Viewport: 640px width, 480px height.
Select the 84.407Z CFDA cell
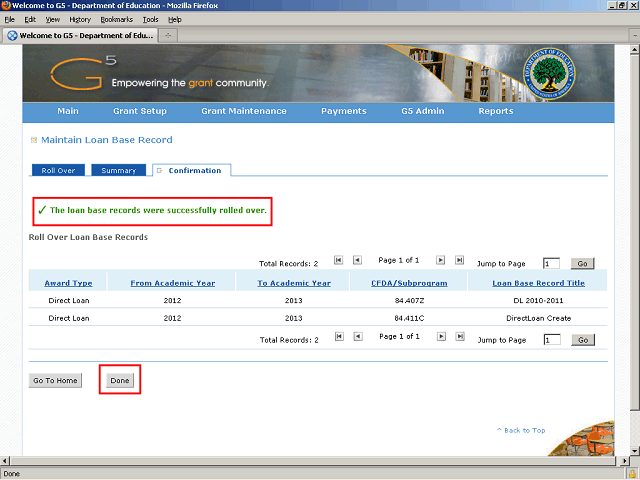point(409,300)
